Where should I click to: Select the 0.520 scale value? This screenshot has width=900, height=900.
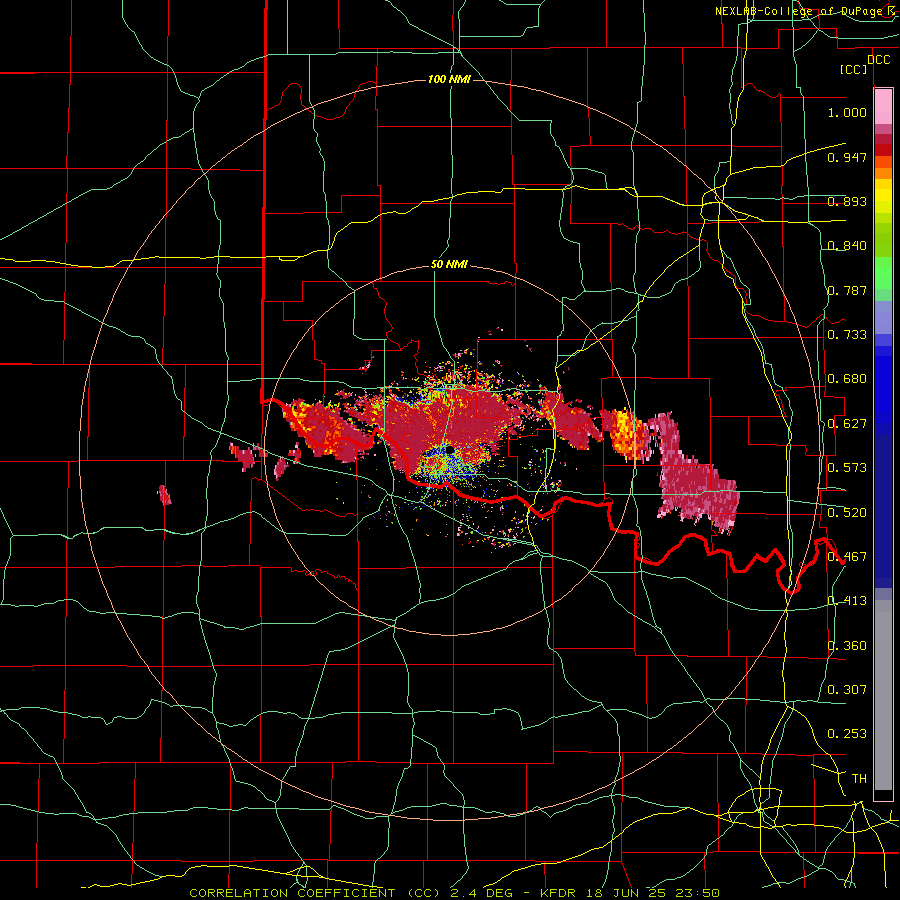[x=847, y=512]
